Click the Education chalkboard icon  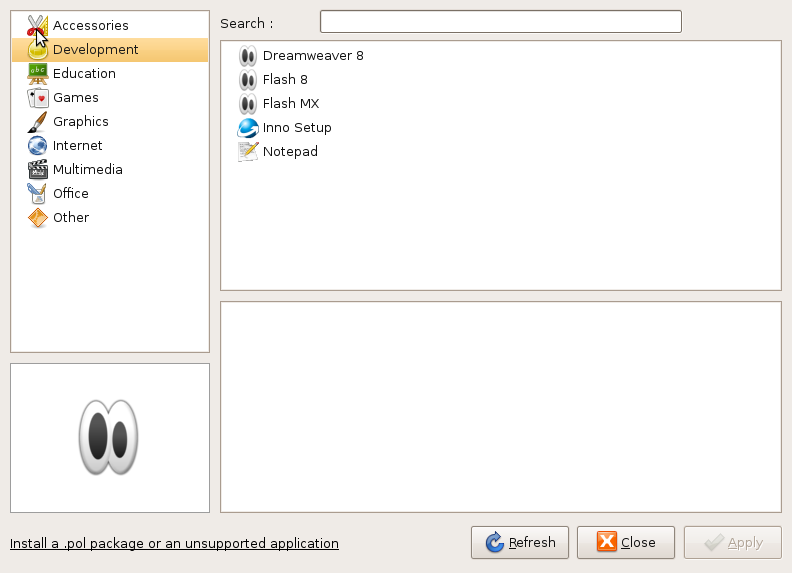[x=37, y=74]
